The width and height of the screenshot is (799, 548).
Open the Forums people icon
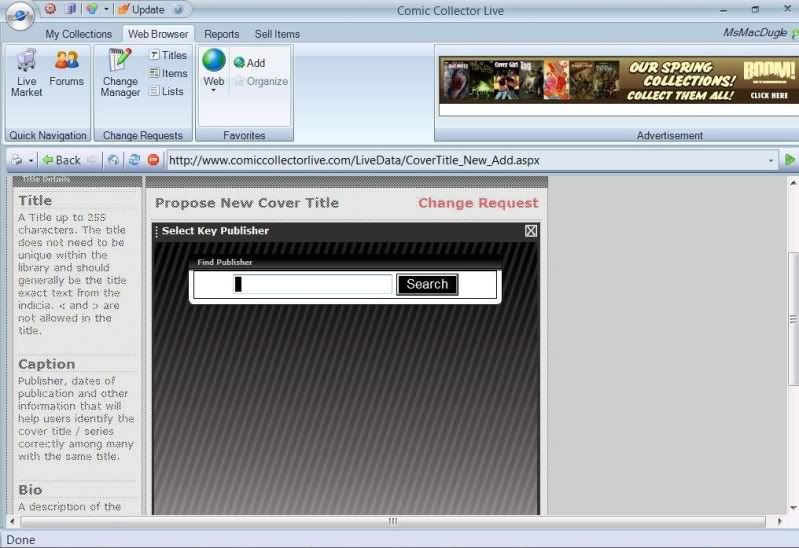click(x=67, y=68)
